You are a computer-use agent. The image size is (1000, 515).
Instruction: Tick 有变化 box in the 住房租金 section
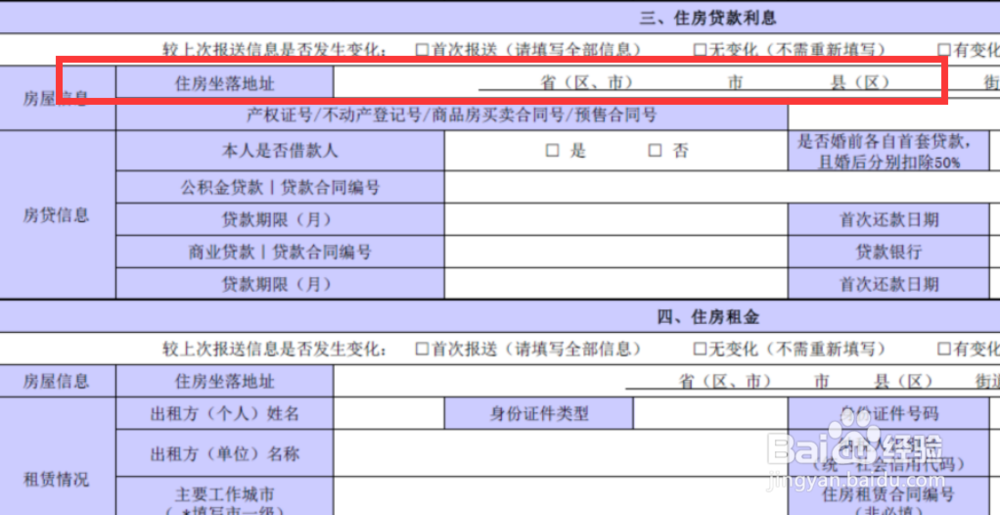(x=944, y=349)
